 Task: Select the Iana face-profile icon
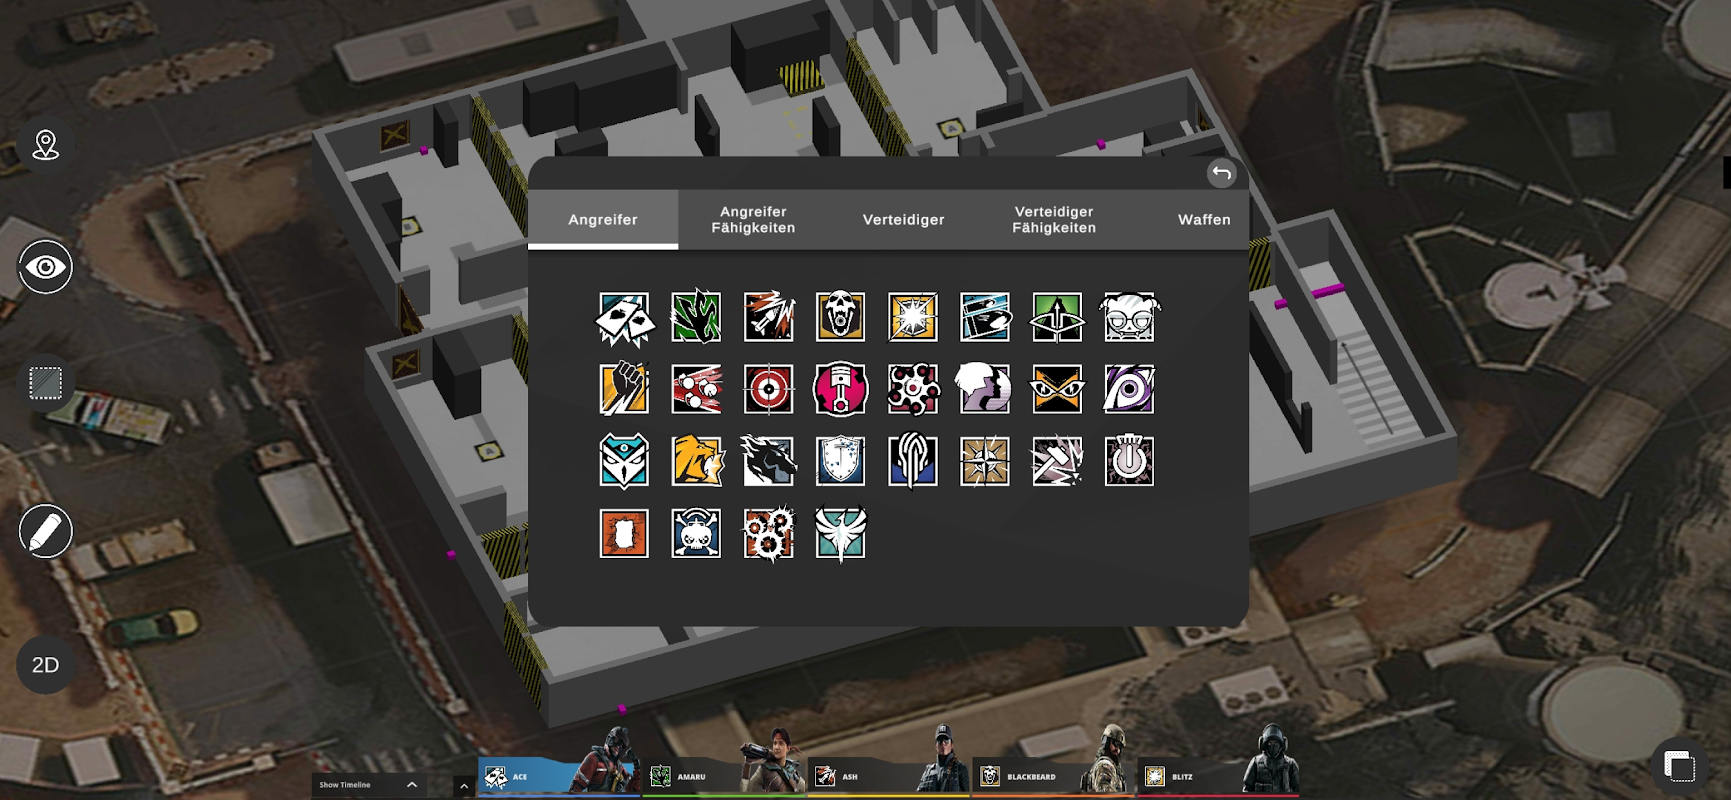[985, 389]
